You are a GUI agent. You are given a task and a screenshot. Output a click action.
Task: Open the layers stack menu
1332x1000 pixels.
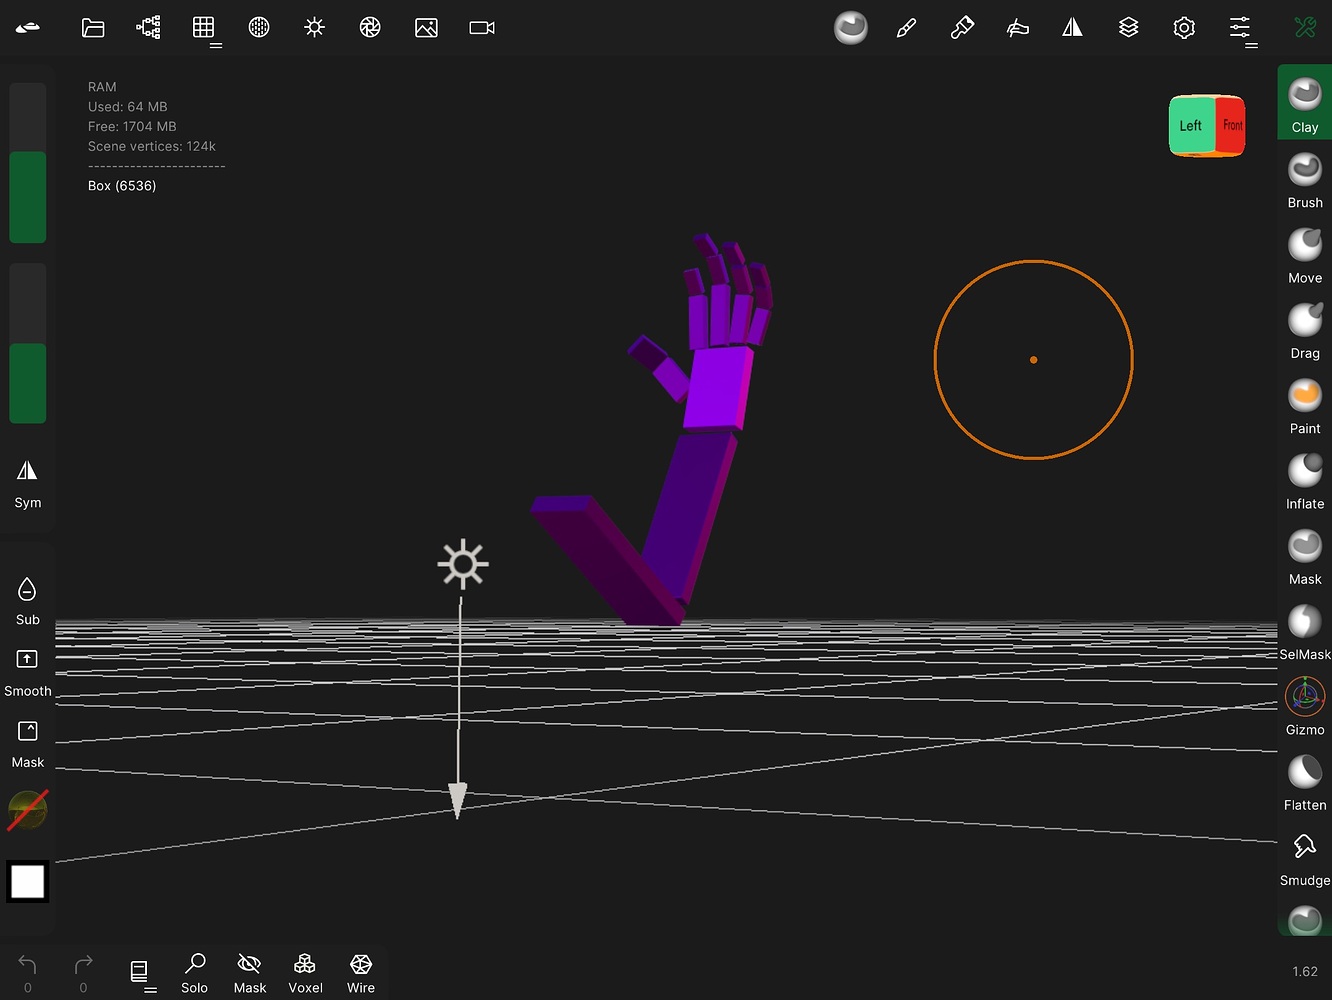tap(1129, 28)
